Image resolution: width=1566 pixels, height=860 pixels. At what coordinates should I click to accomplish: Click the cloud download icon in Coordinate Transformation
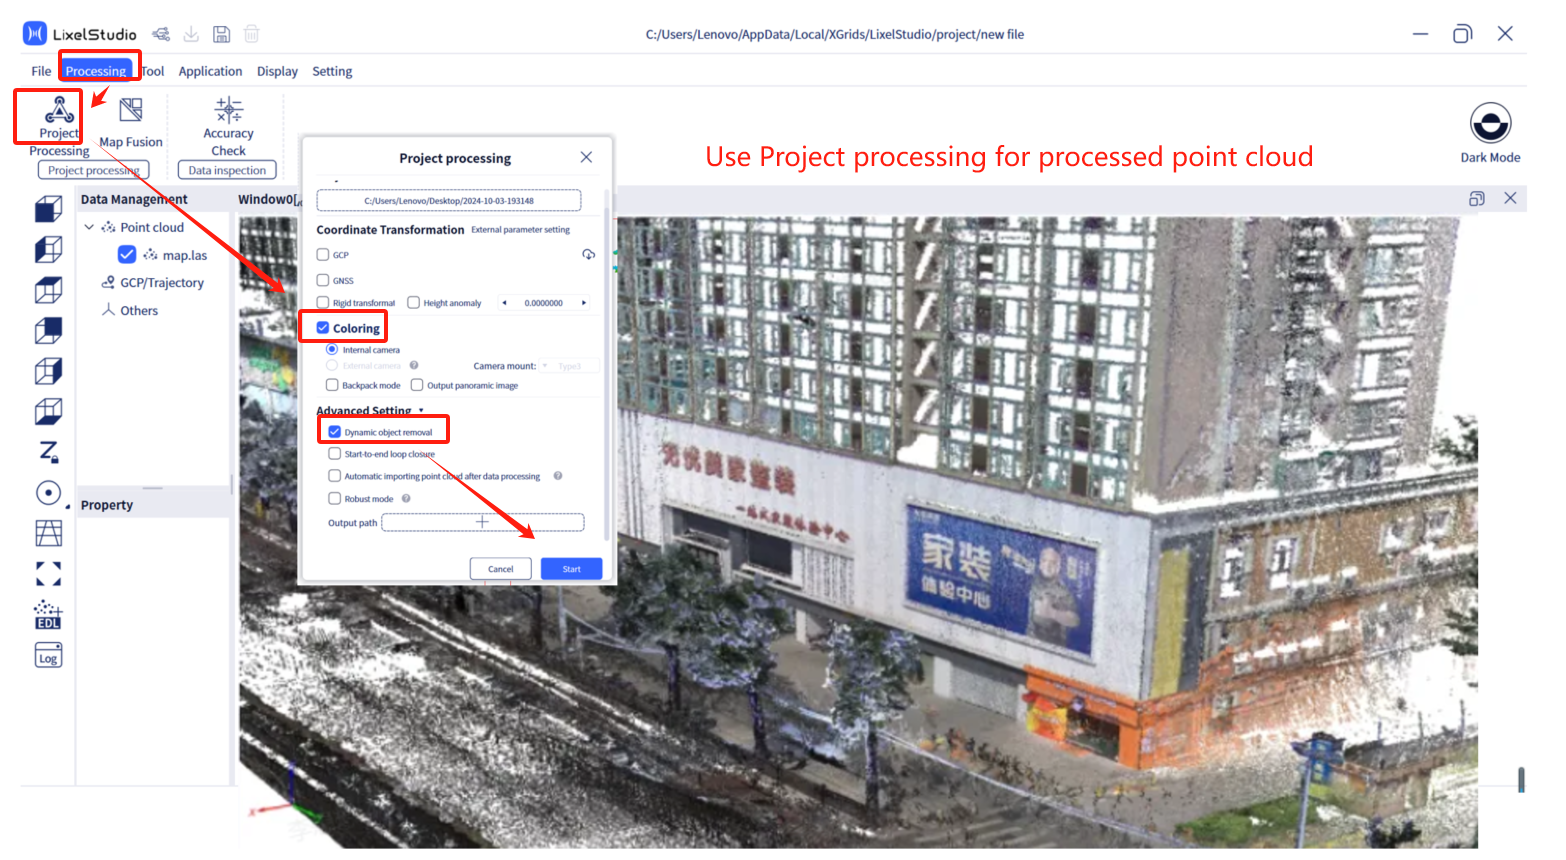[x=588, y=255]
